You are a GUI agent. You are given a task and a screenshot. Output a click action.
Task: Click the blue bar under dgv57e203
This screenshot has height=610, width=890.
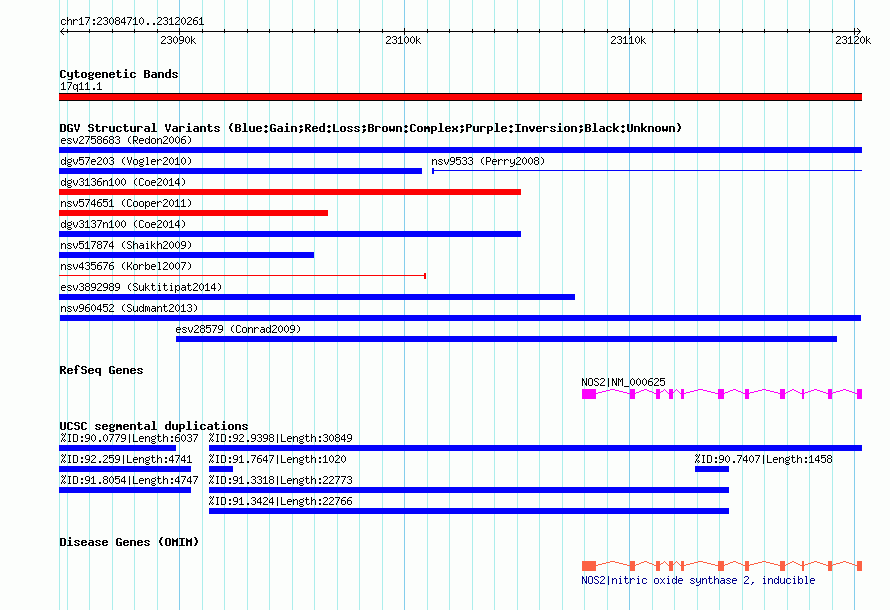click(241, 171)
